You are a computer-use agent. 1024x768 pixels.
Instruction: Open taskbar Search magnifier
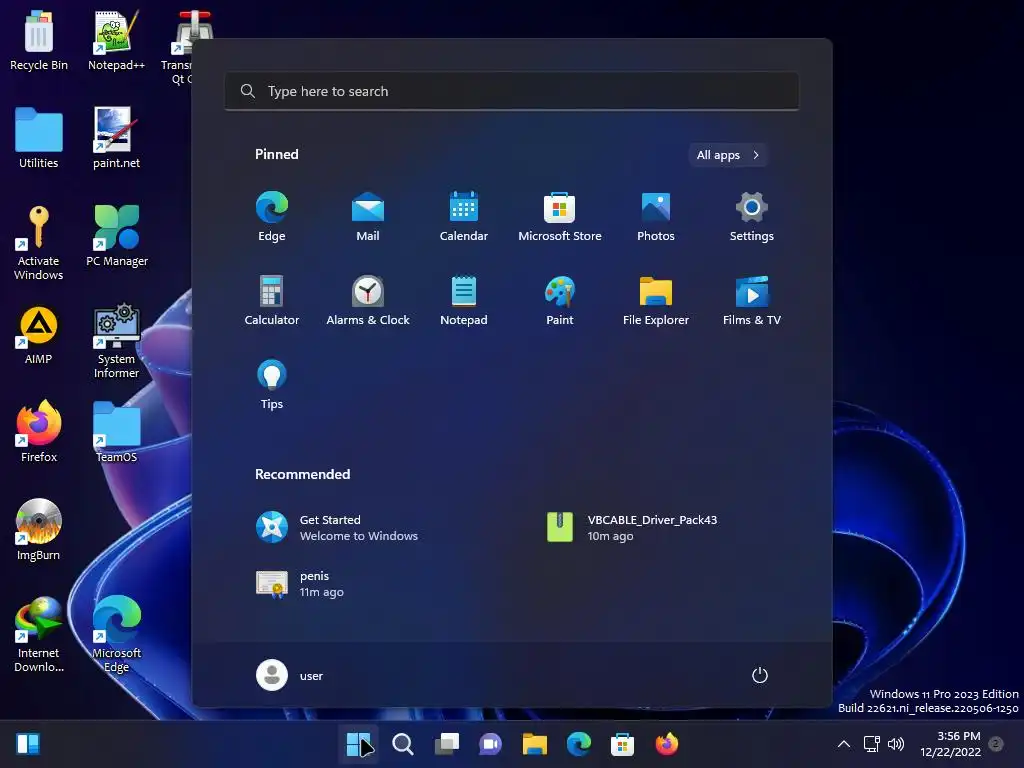point(402,744)
